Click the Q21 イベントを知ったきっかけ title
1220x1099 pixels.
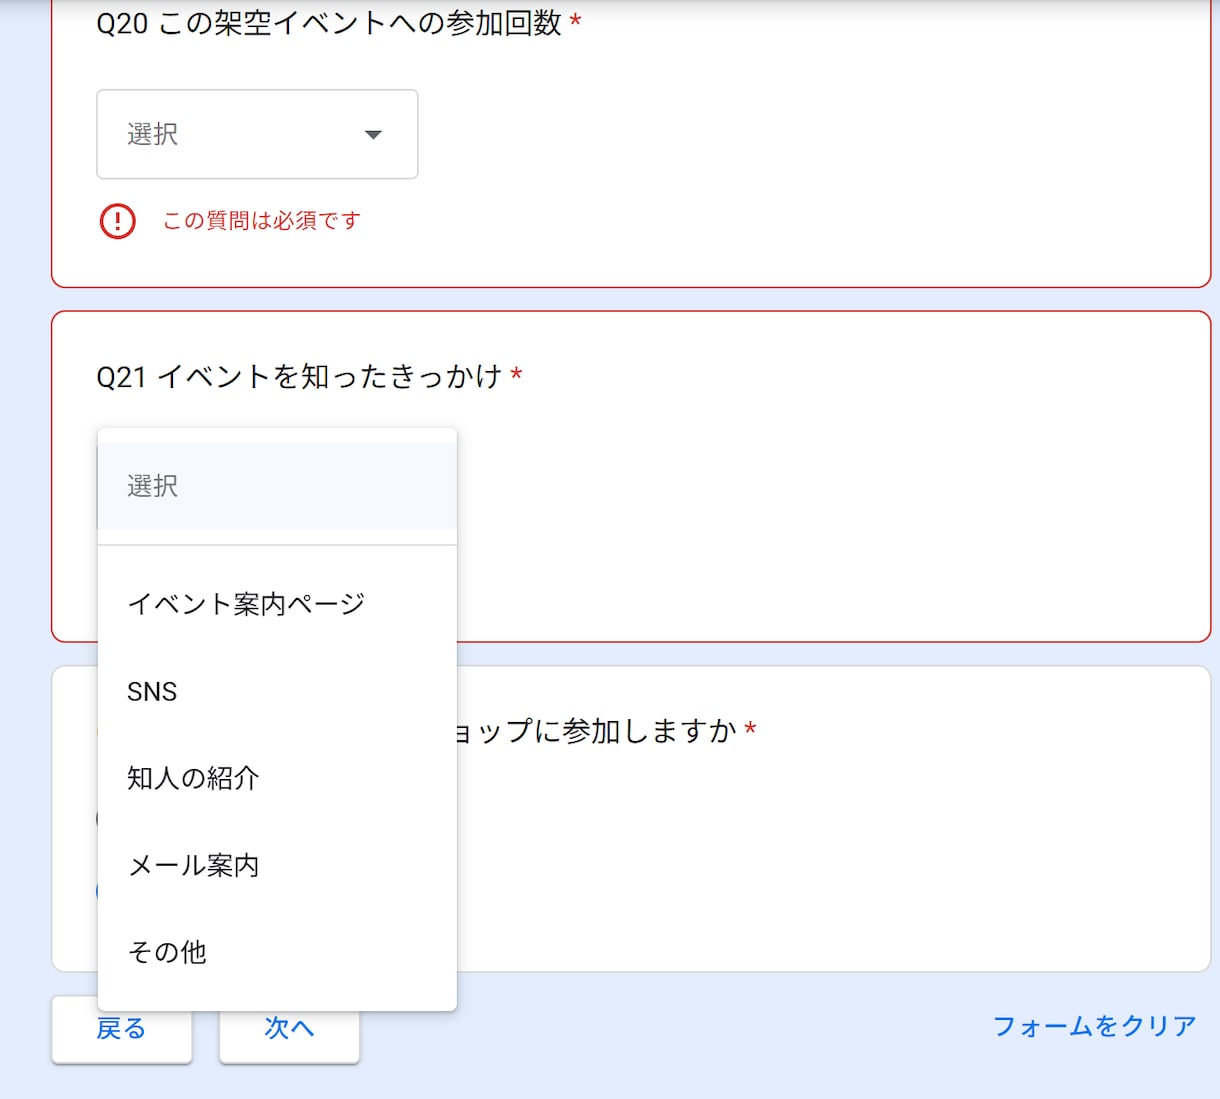(x=299, y=377)
